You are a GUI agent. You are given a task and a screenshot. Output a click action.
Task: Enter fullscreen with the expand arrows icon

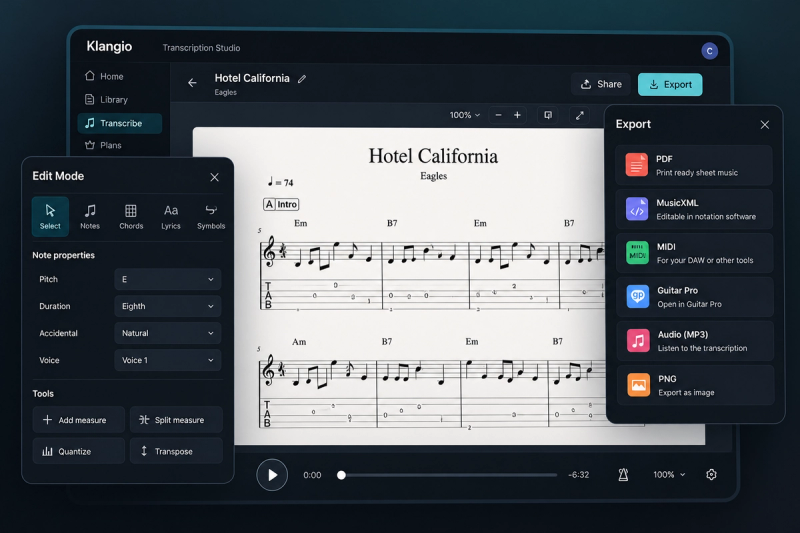[580, 115]
